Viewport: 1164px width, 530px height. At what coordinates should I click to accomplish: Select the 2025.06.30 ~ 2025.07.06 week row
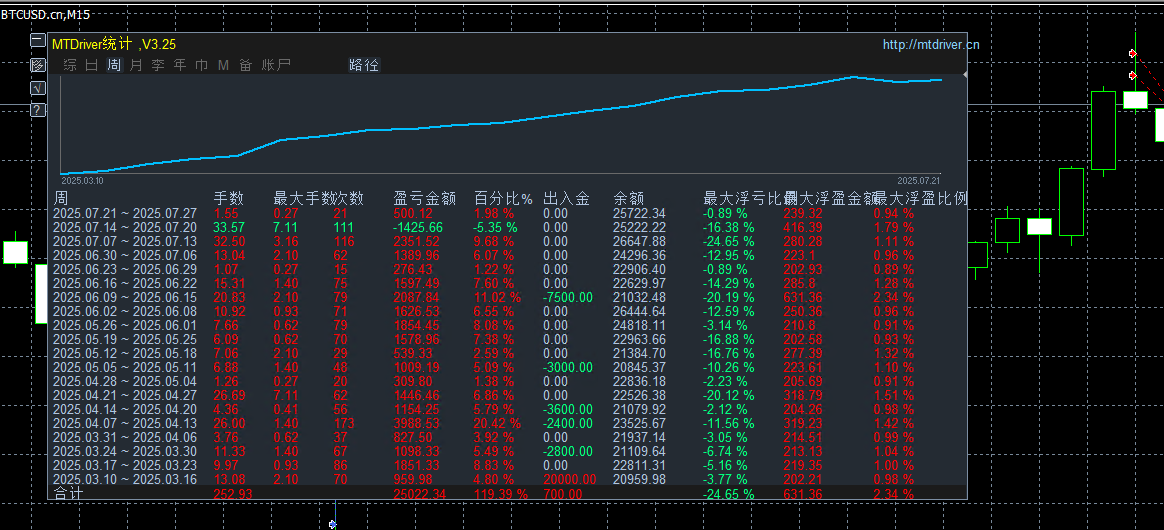[x=509, y=255]
